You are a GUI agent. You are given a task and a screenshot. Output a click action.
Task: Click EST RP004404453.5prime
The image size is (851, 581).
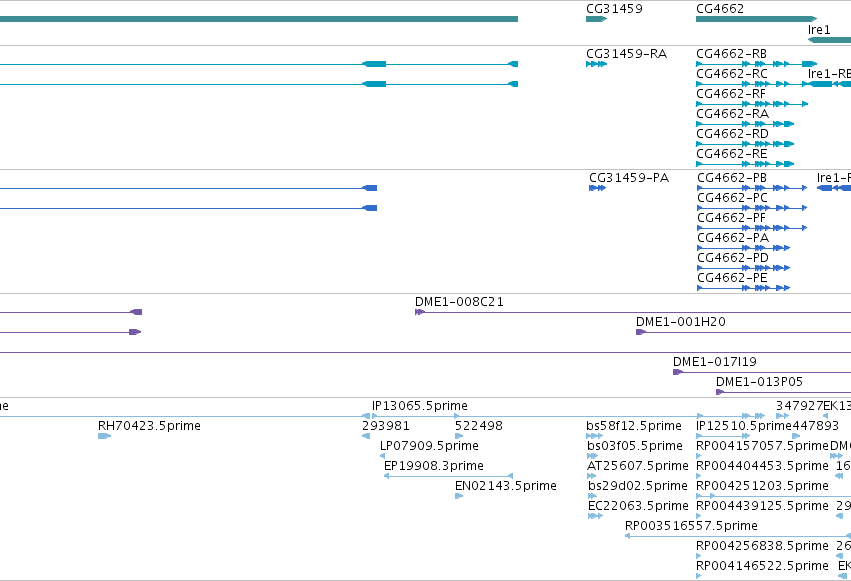pyautogui.click(x=763, y=467)
